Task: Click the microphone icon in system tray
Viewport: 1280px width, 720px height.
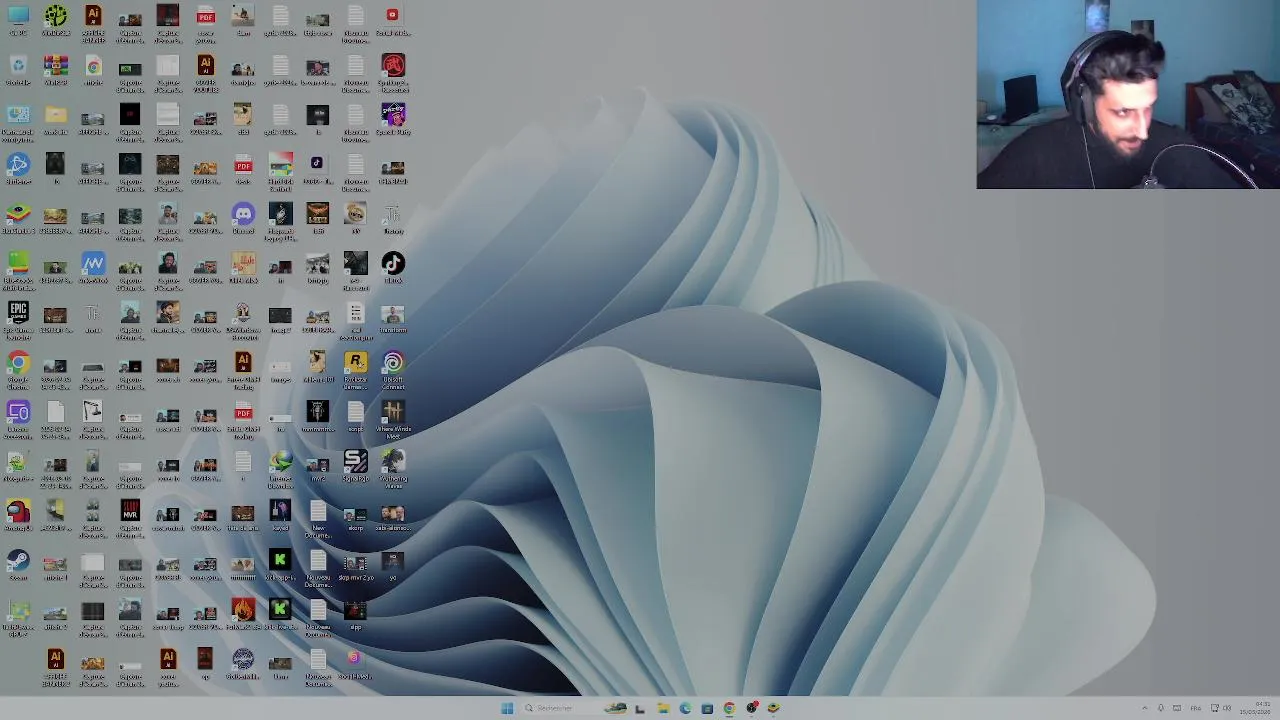Action: (1160, 708)
